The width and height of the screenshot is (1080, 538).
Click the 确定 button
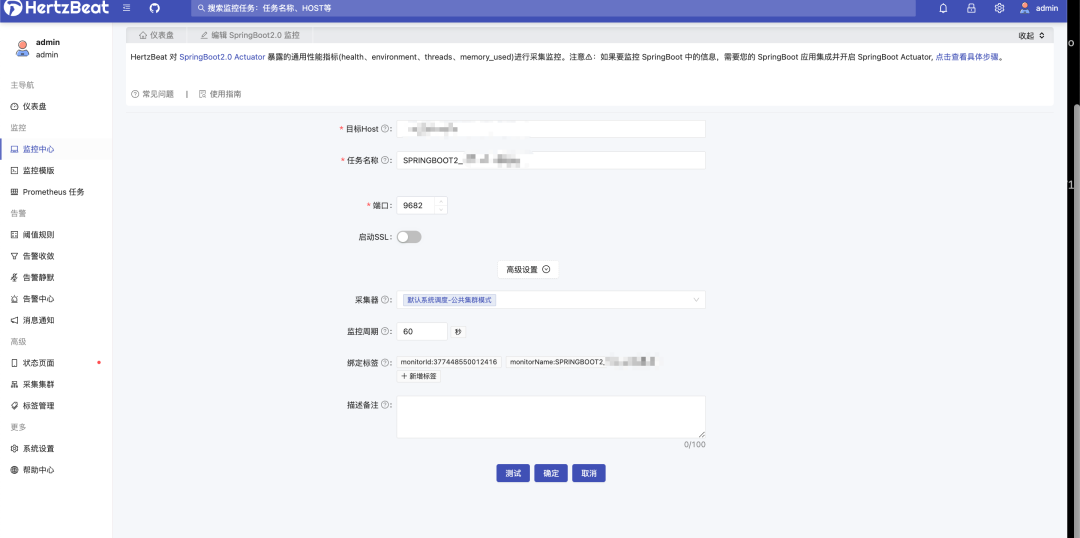tap(551, 473)
